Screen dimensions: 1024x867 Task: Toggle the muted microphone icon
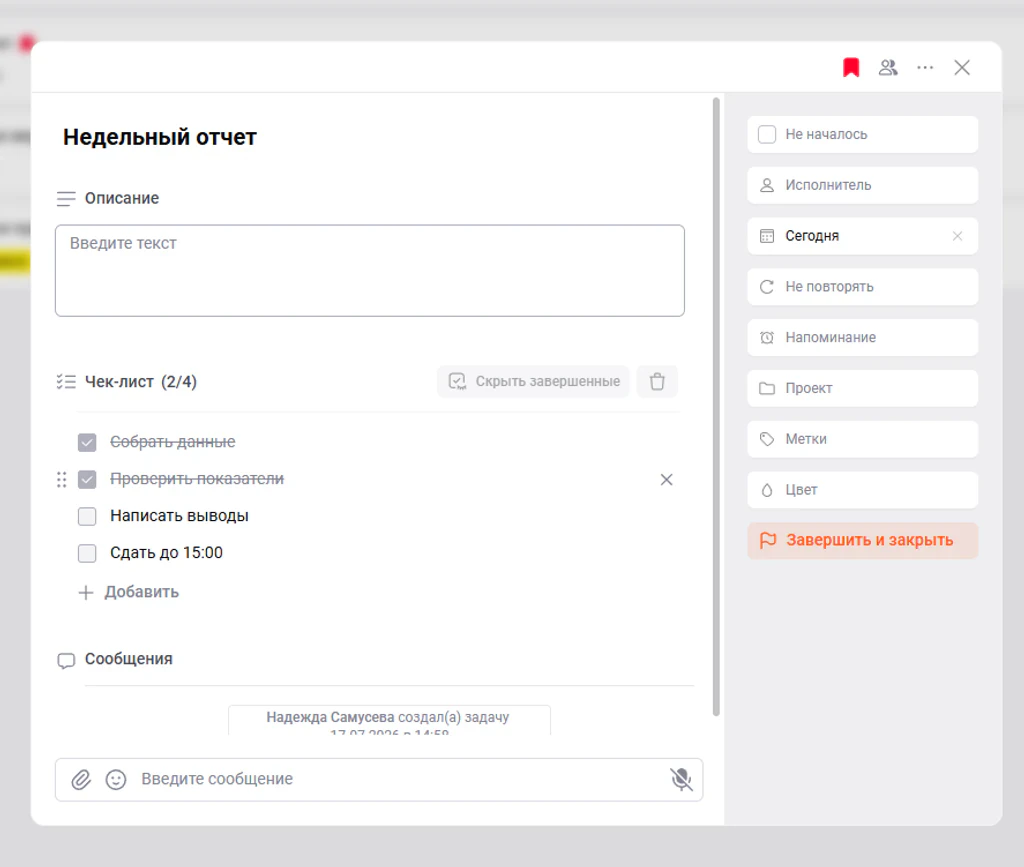(681, 779)
